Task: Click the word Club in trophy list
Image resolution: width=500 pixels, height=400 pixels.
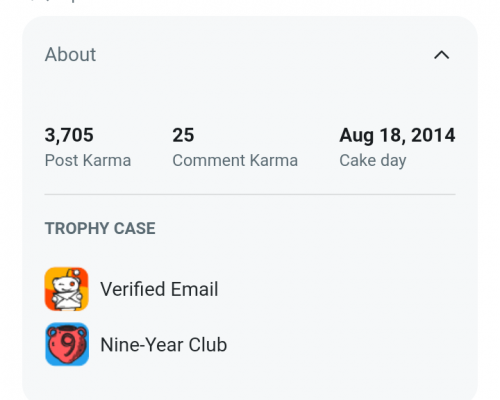Action: [x=208, y=344]
